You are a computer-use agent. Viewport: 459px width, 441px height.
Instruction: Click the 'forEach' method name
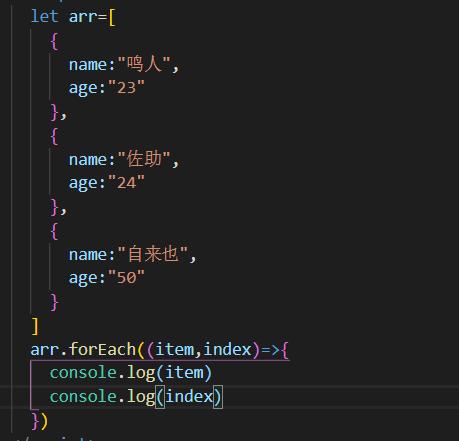click(102, 349)
